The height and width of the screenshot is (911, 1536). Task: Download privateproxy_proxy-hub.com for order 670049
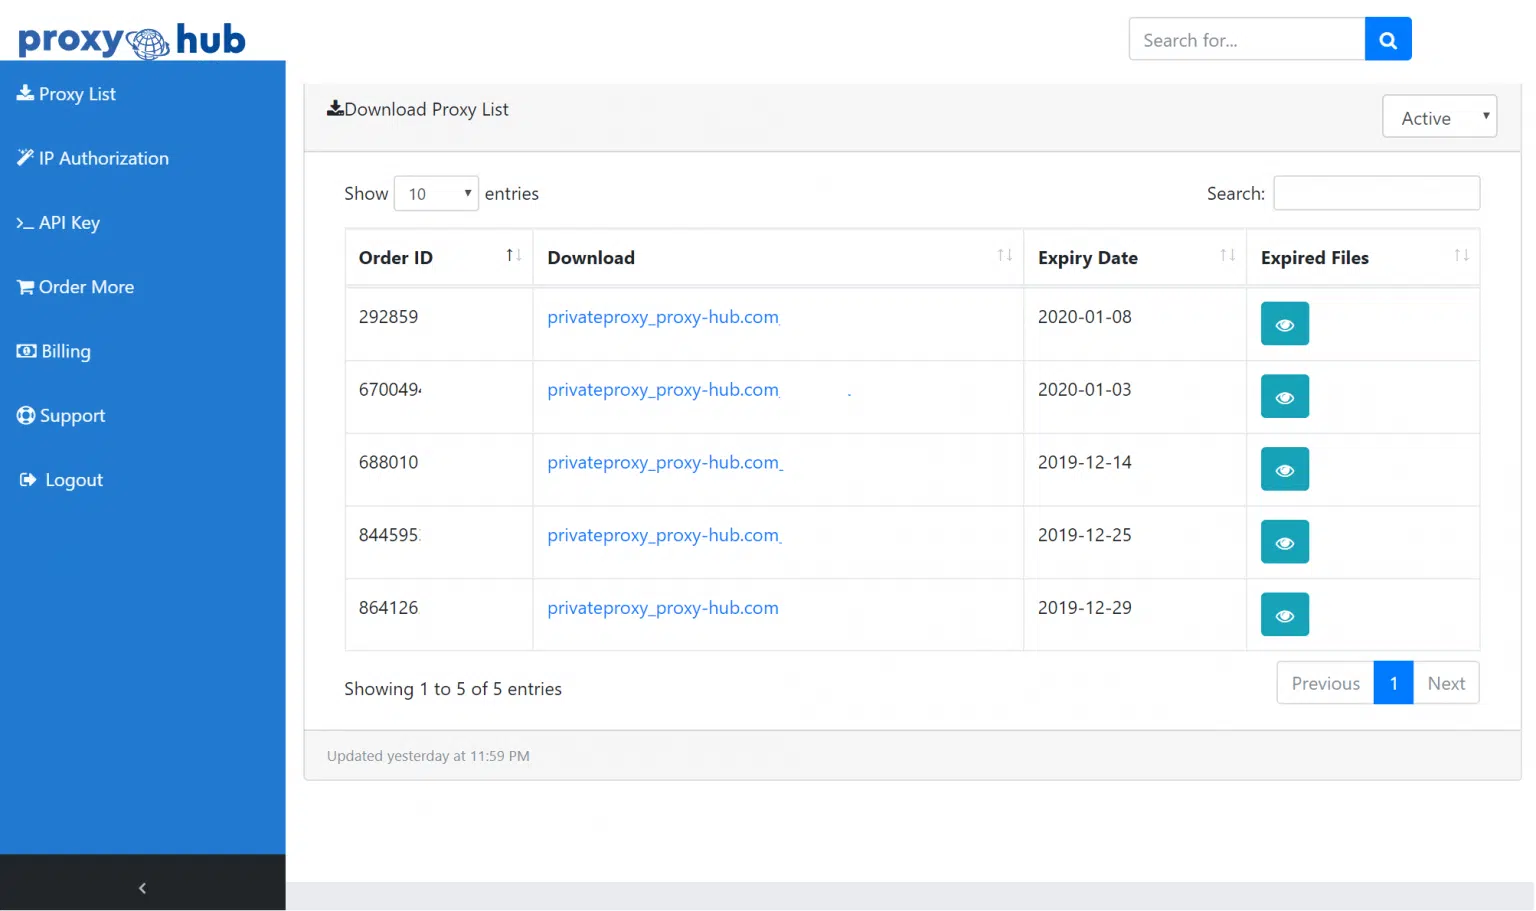tap(663, 389)
